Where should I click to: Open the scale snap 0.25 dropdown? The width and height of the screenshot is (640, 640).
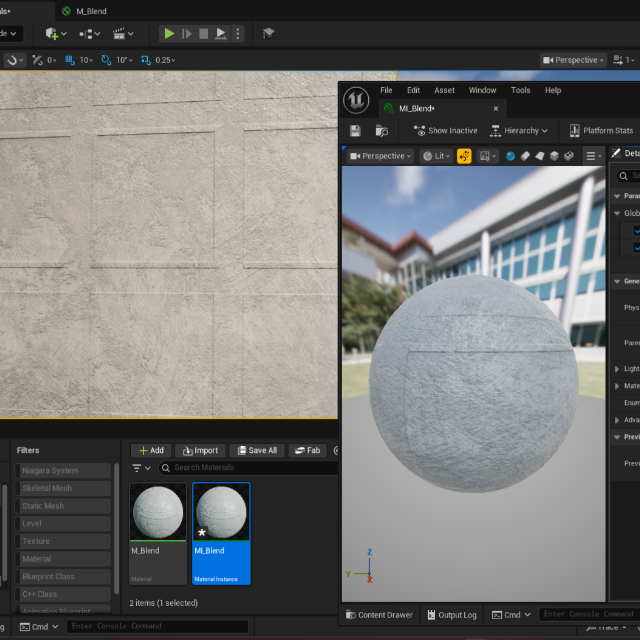(165, 60)
